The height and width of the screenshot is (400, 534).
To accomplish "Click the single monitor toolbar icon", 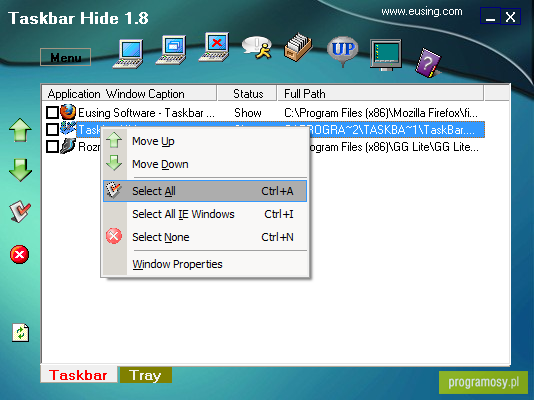I will click(128, 54).
